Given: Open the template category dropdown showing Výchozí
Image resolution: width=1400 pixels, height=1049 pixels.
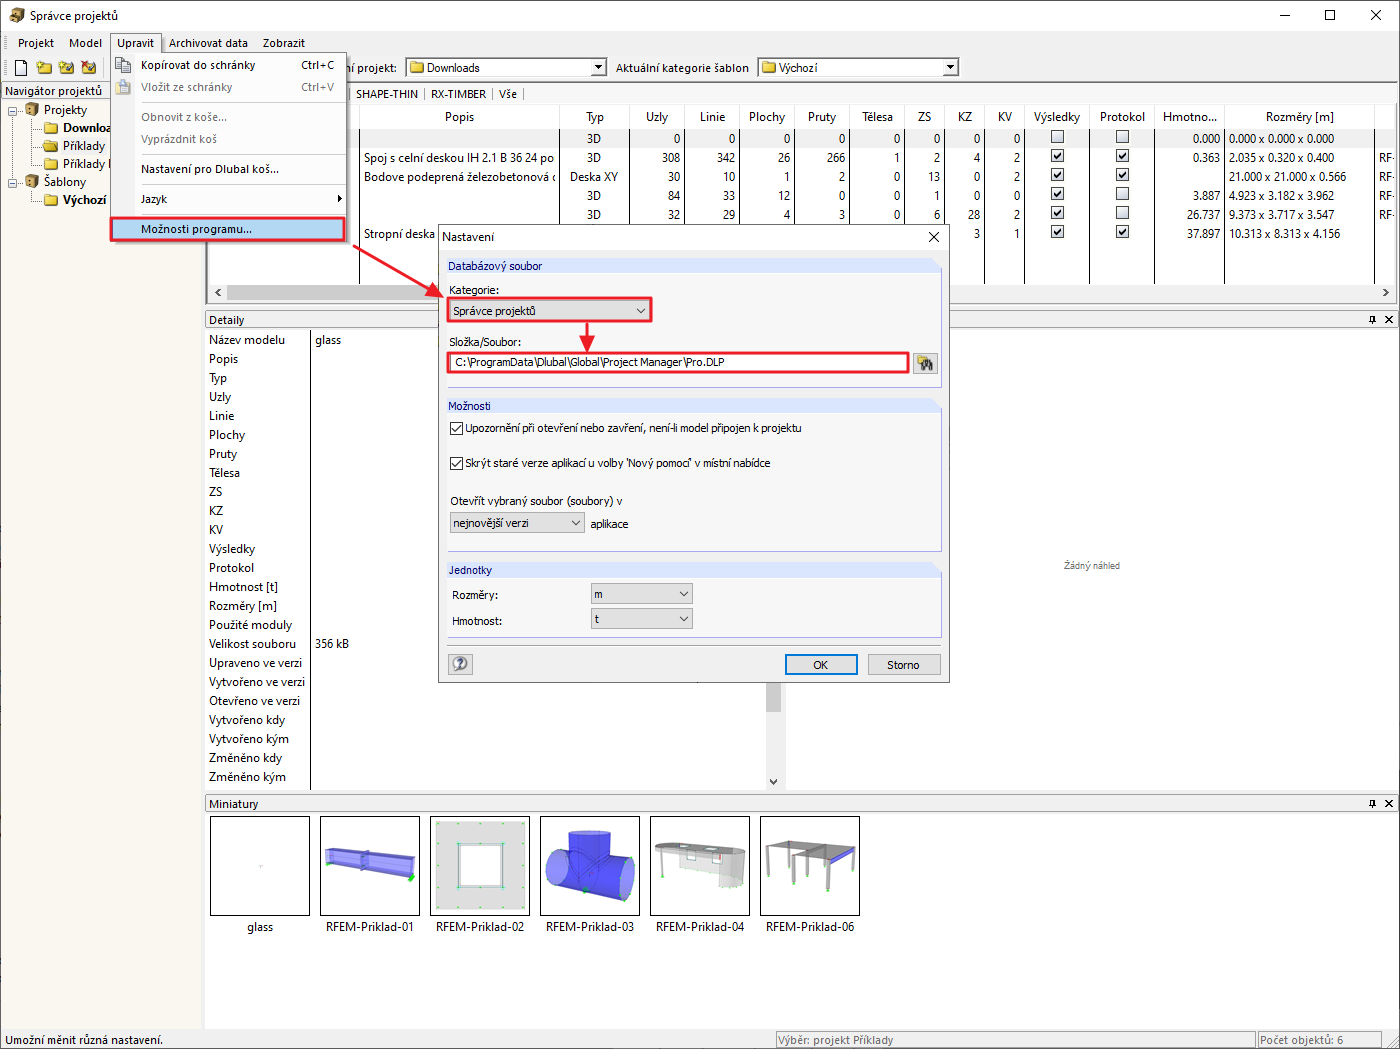Looking at the screenshot, I should point(858,68).
